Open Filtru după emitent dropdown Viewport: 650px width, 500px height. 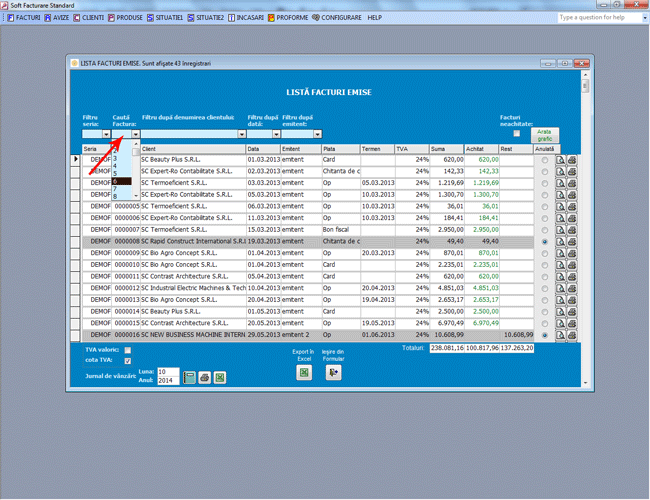click(317, 134)
